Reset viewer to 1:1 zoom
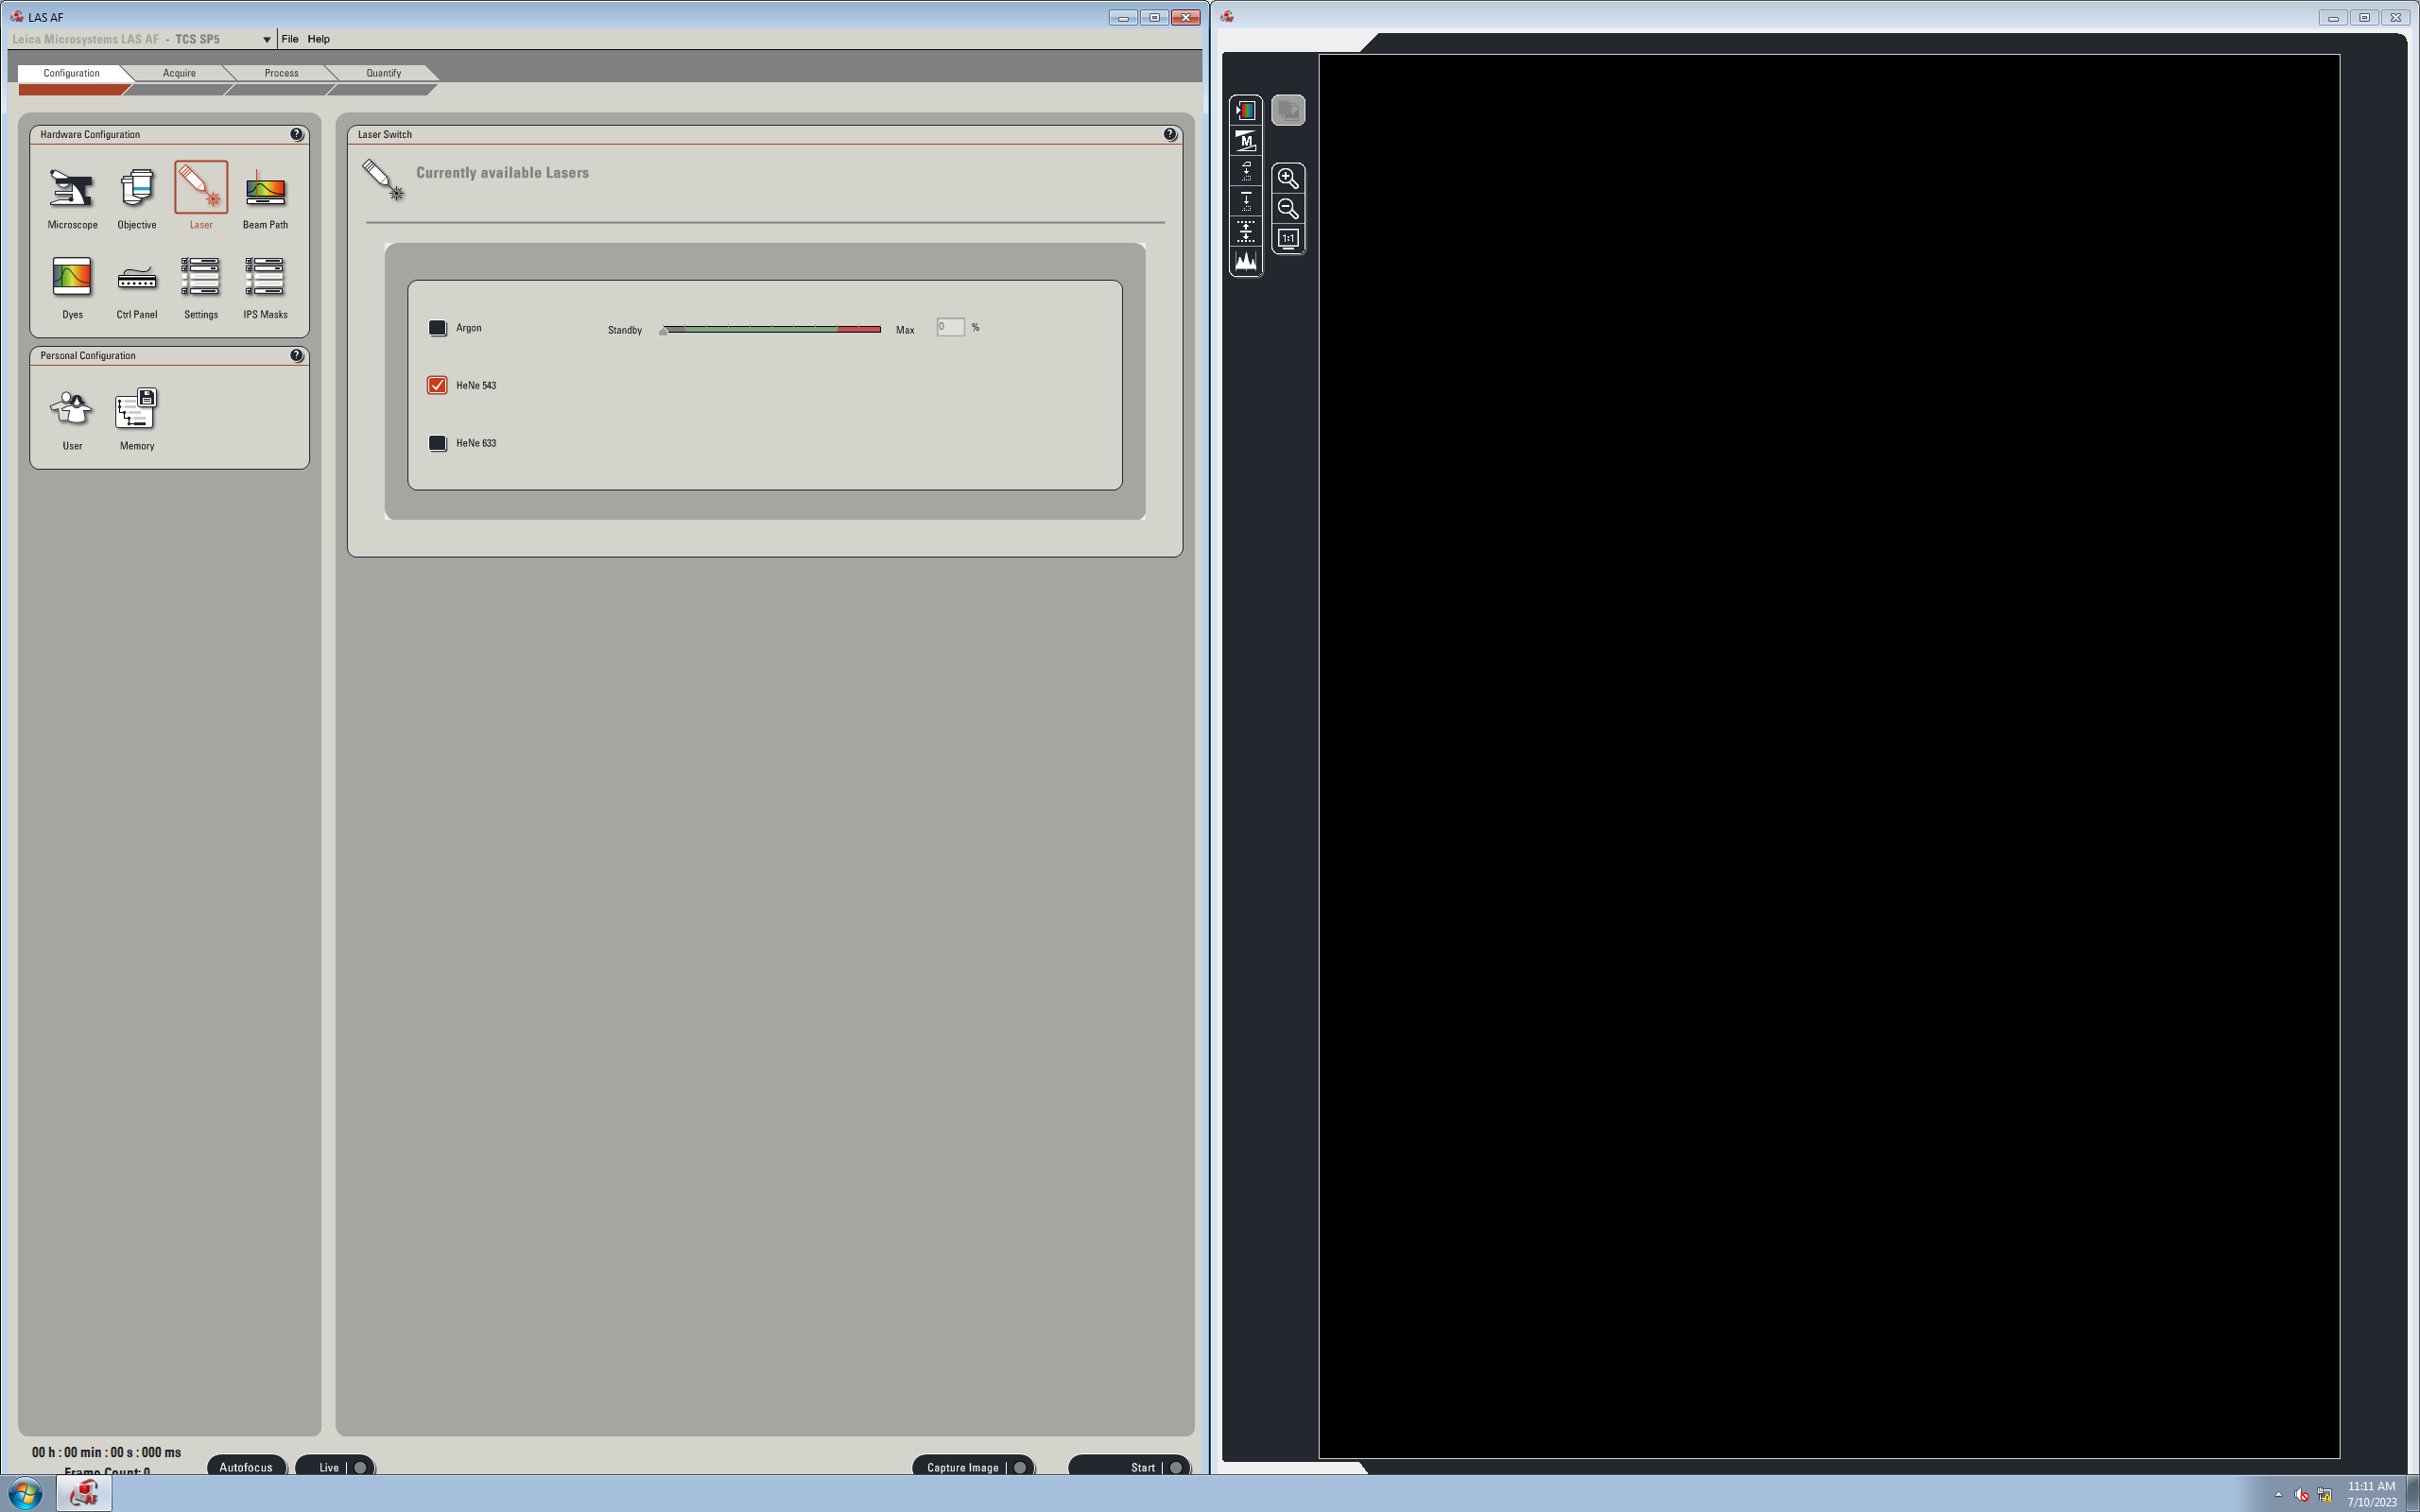Image resolution: width=2420 pixels, height=1512 pixels. (1288, 239)
